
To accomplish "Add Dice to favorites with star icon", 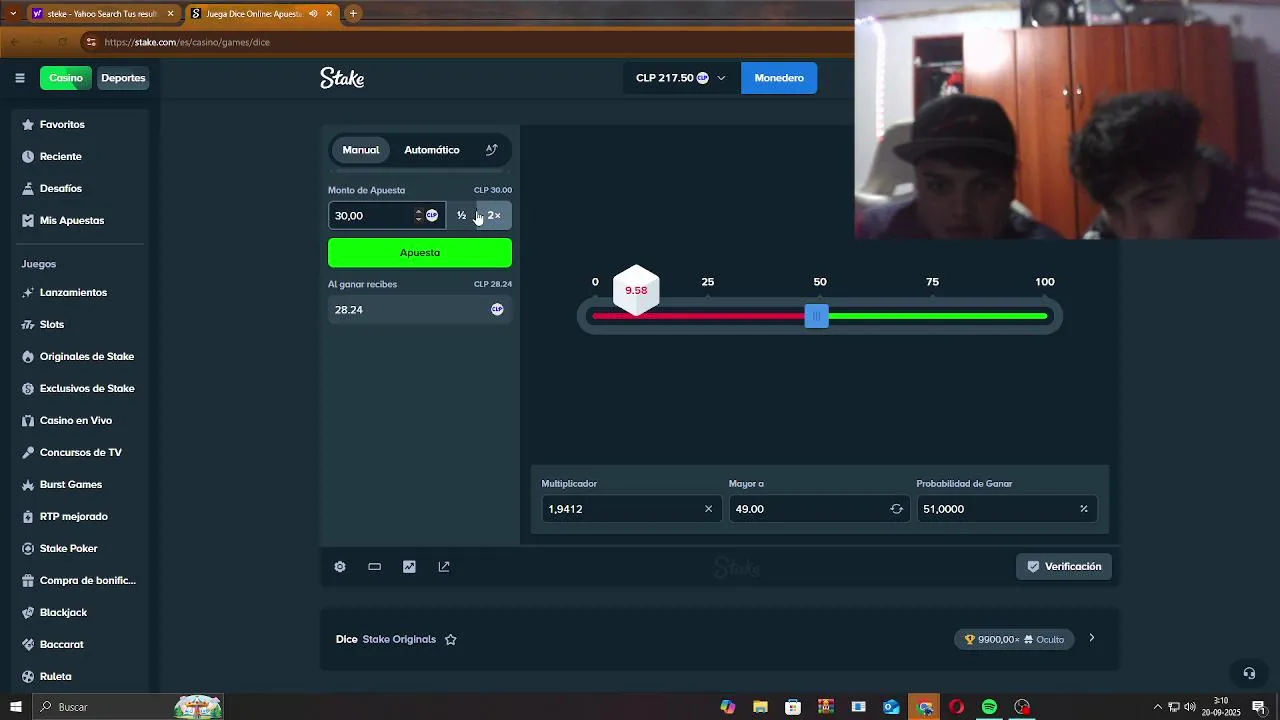I will click(450, 640).
